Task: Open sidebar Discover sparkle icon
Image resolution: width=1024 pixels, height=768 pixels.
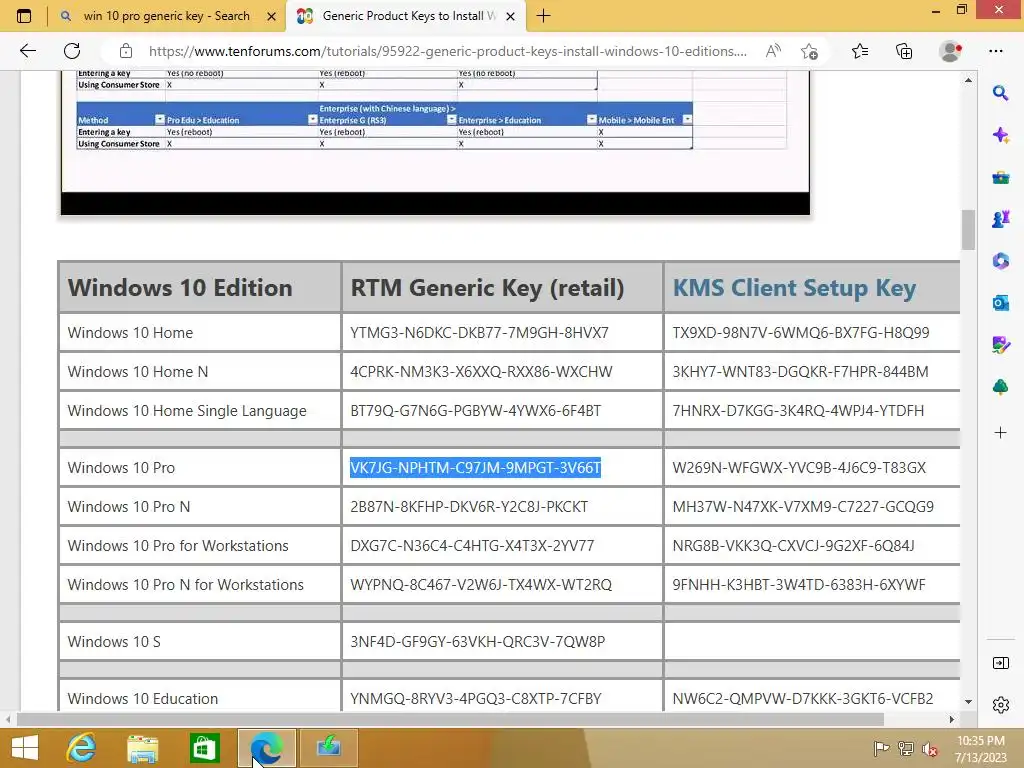Action: click(x=1000, y=135)
